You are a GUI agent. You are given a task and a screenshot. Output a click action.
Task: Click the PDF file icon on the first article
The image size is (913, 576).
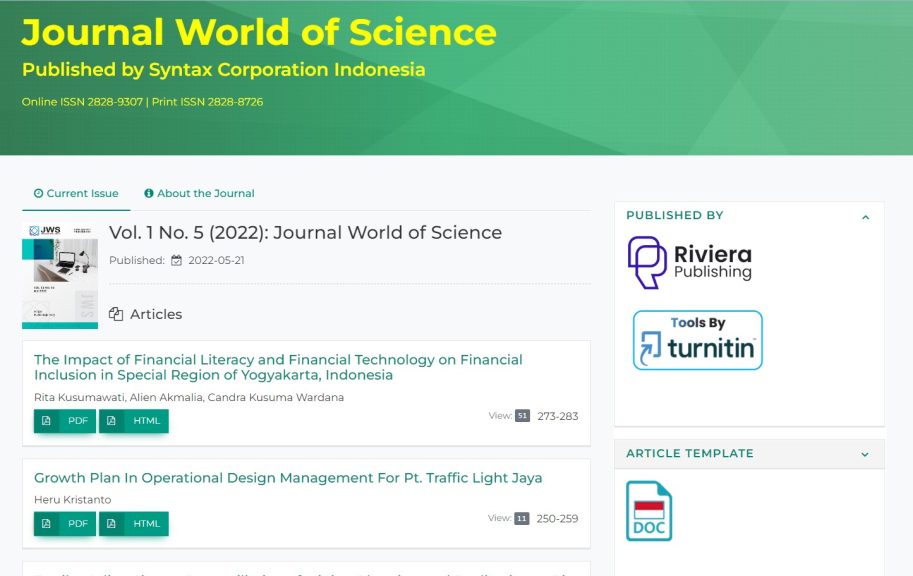(48, 421)
